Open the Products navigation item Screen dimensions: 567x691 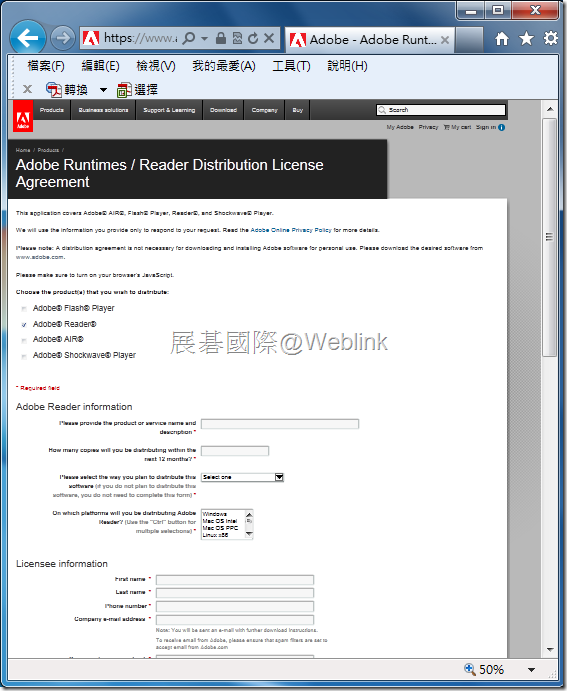52,110
